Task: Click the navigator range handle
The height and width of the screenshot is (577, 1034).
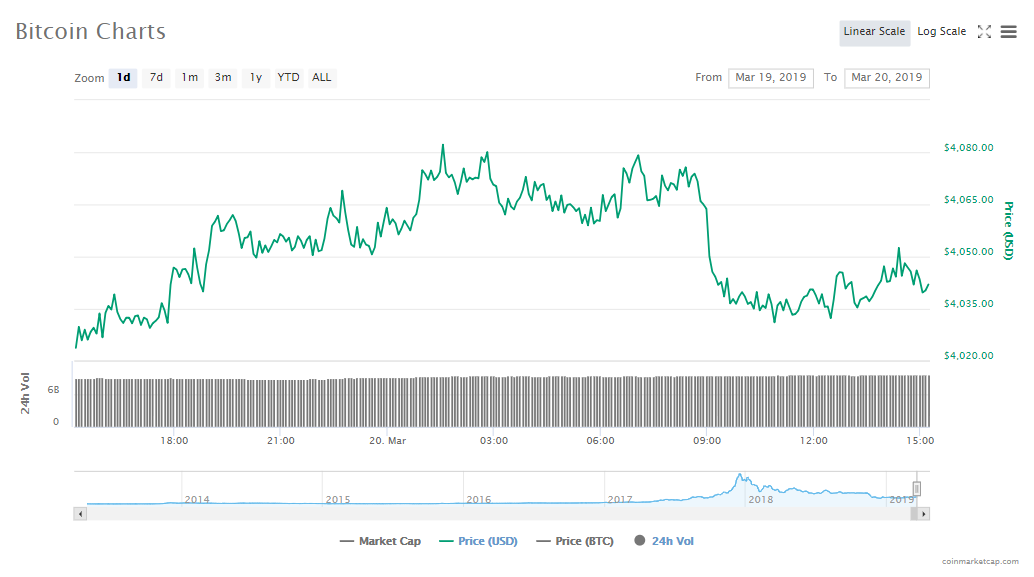Action: tap(916, 488)
